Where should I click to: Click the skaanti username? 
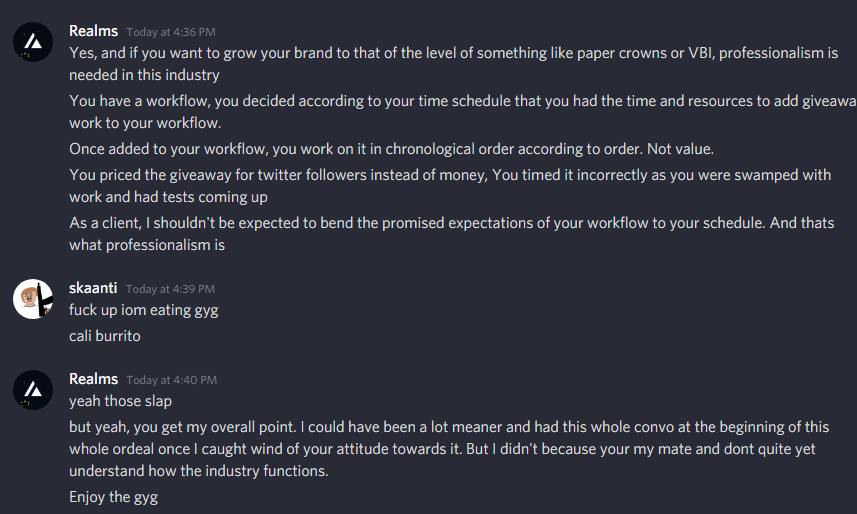point(93,288)
